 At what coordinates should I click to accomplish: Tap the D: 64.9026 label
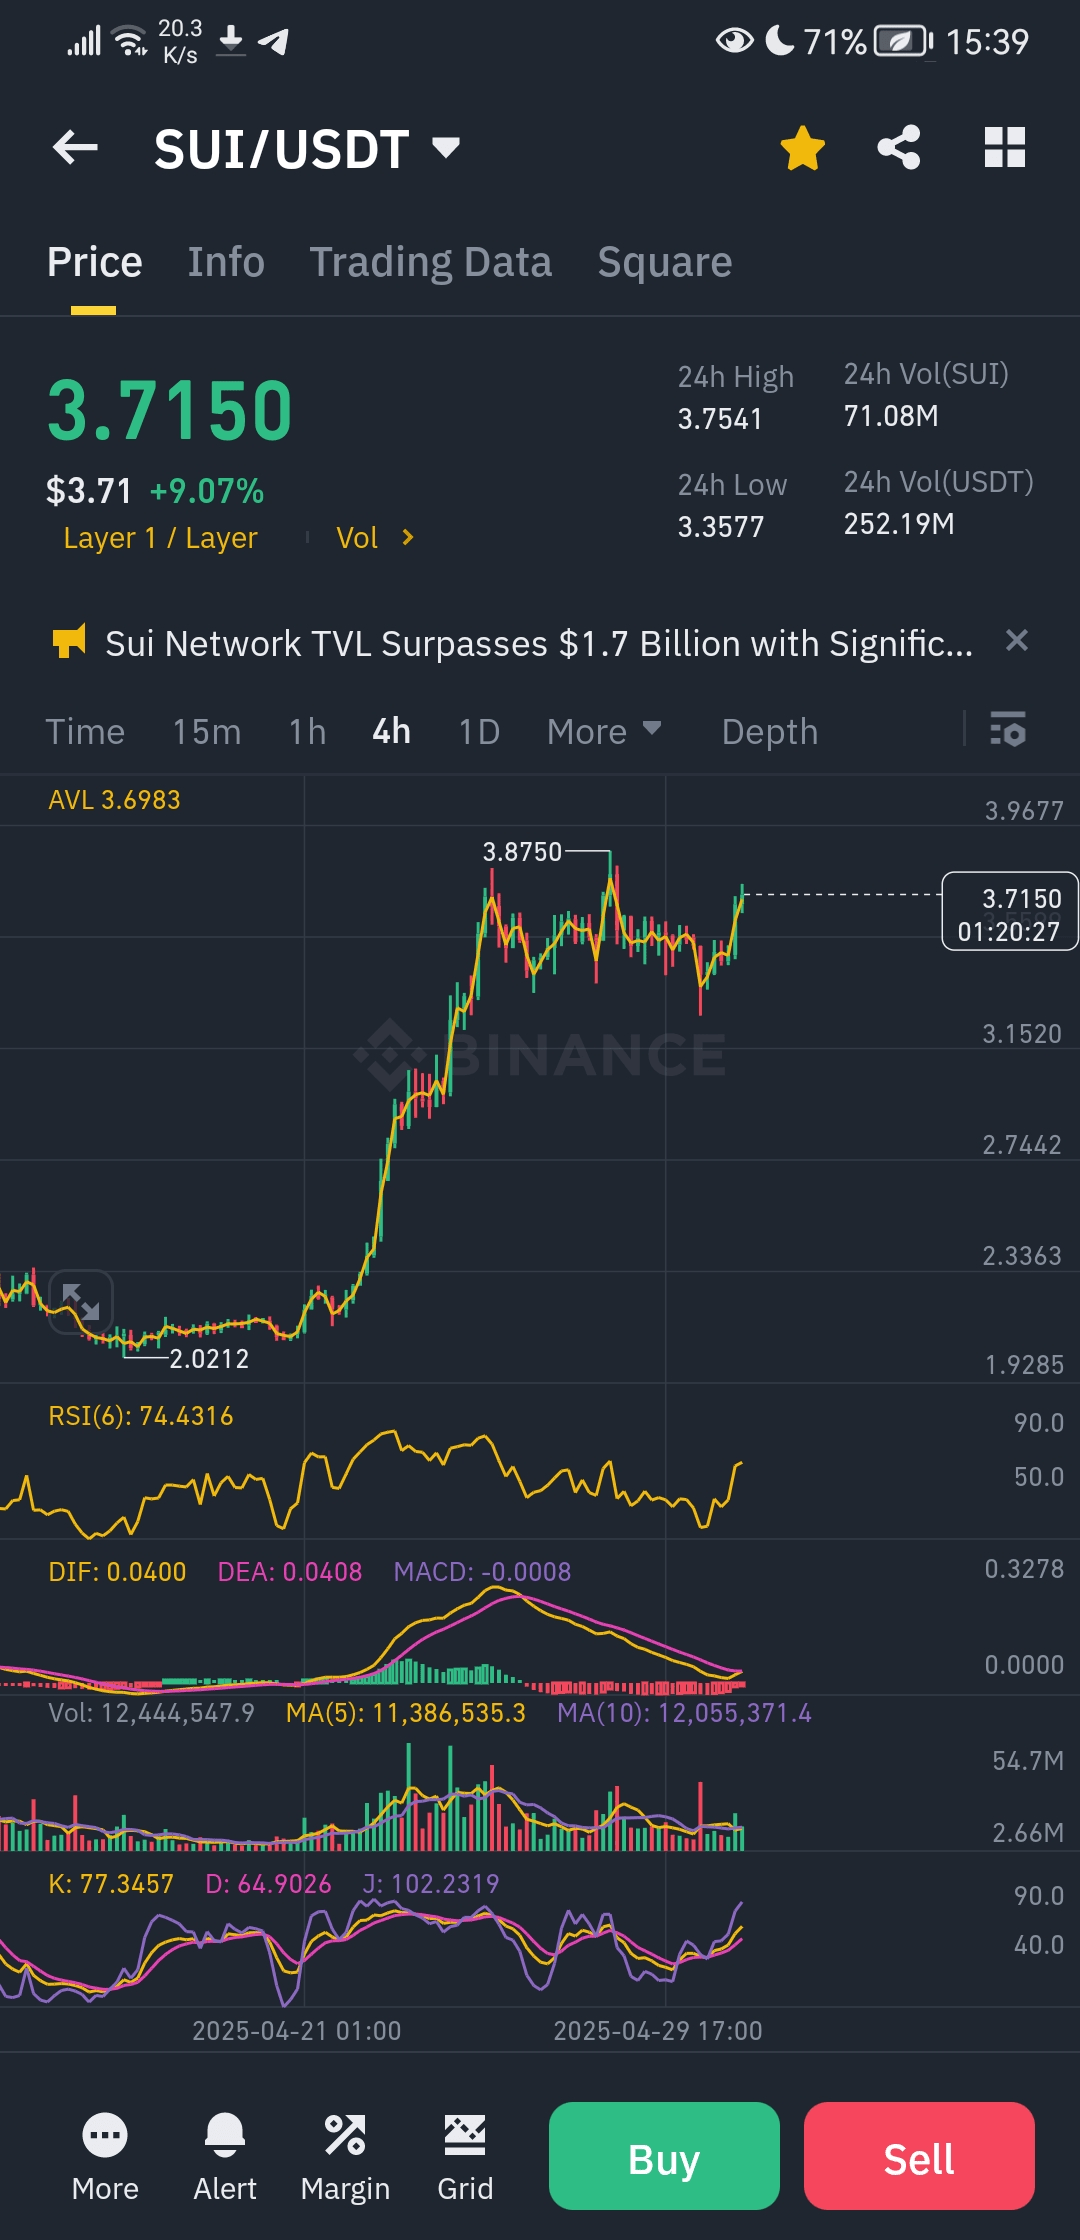[x=268, y=1884]
